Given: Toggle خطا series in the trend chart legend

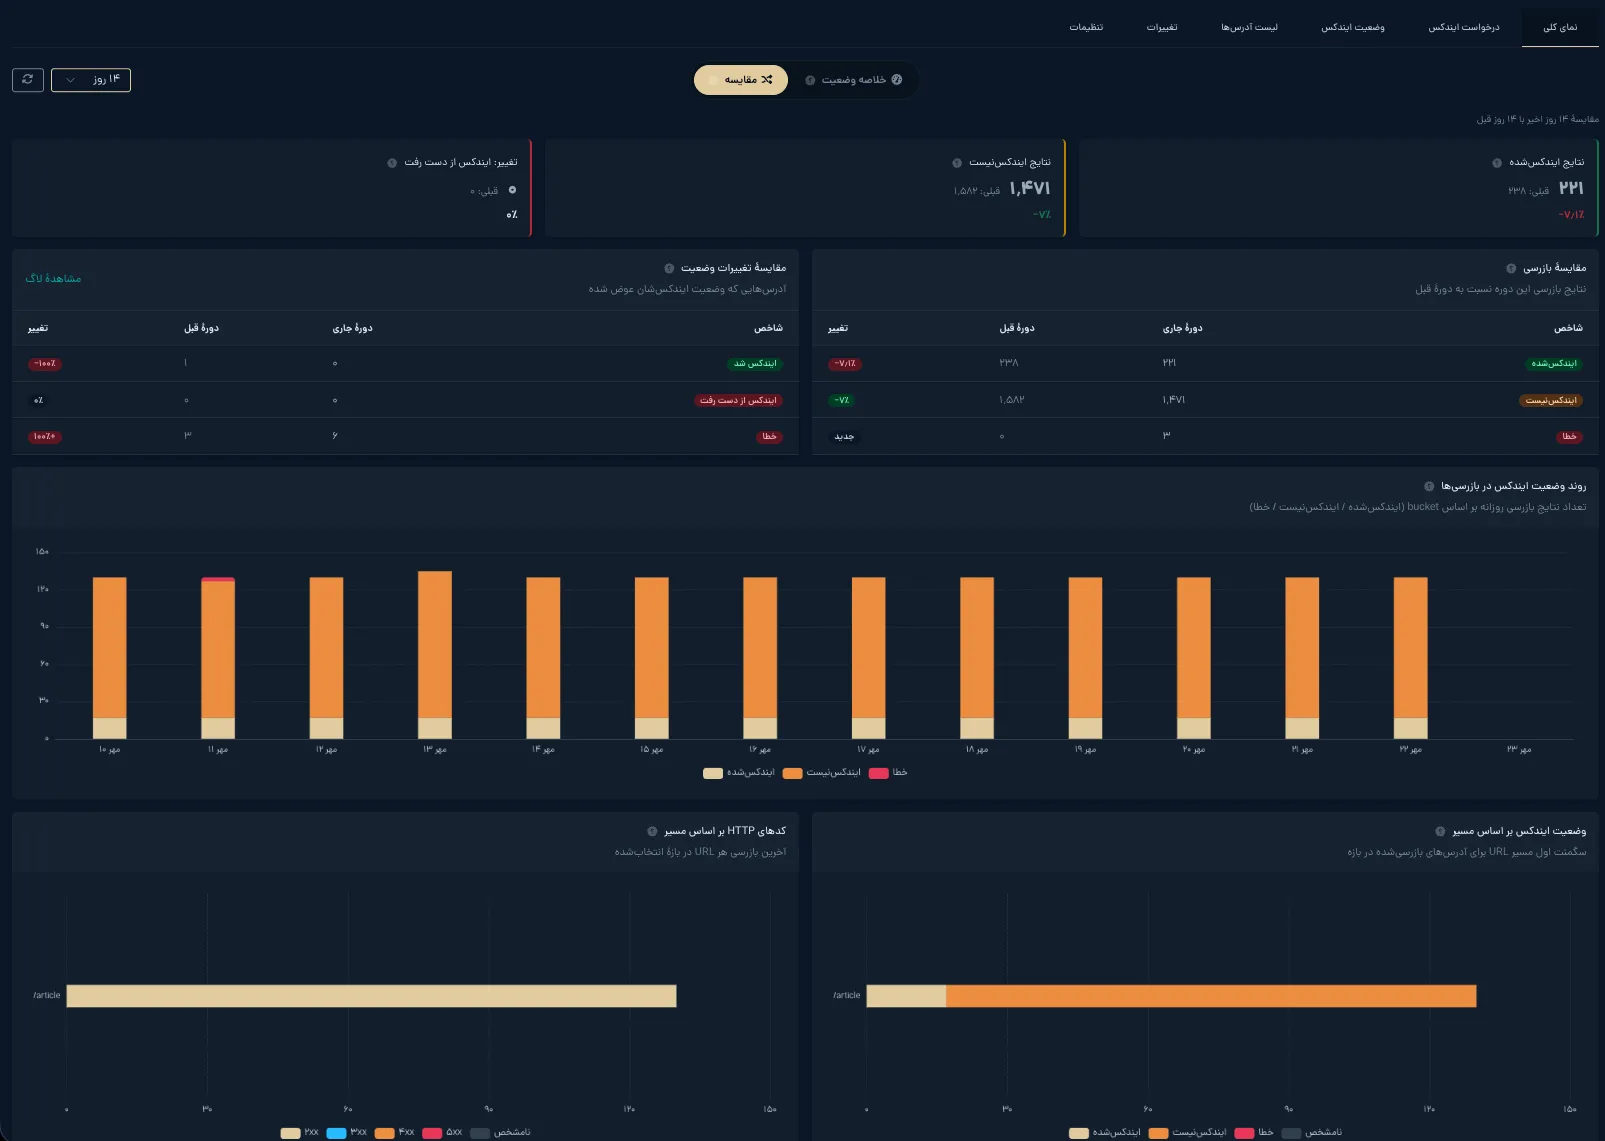Looking at the screenshot, I should 888,773.
